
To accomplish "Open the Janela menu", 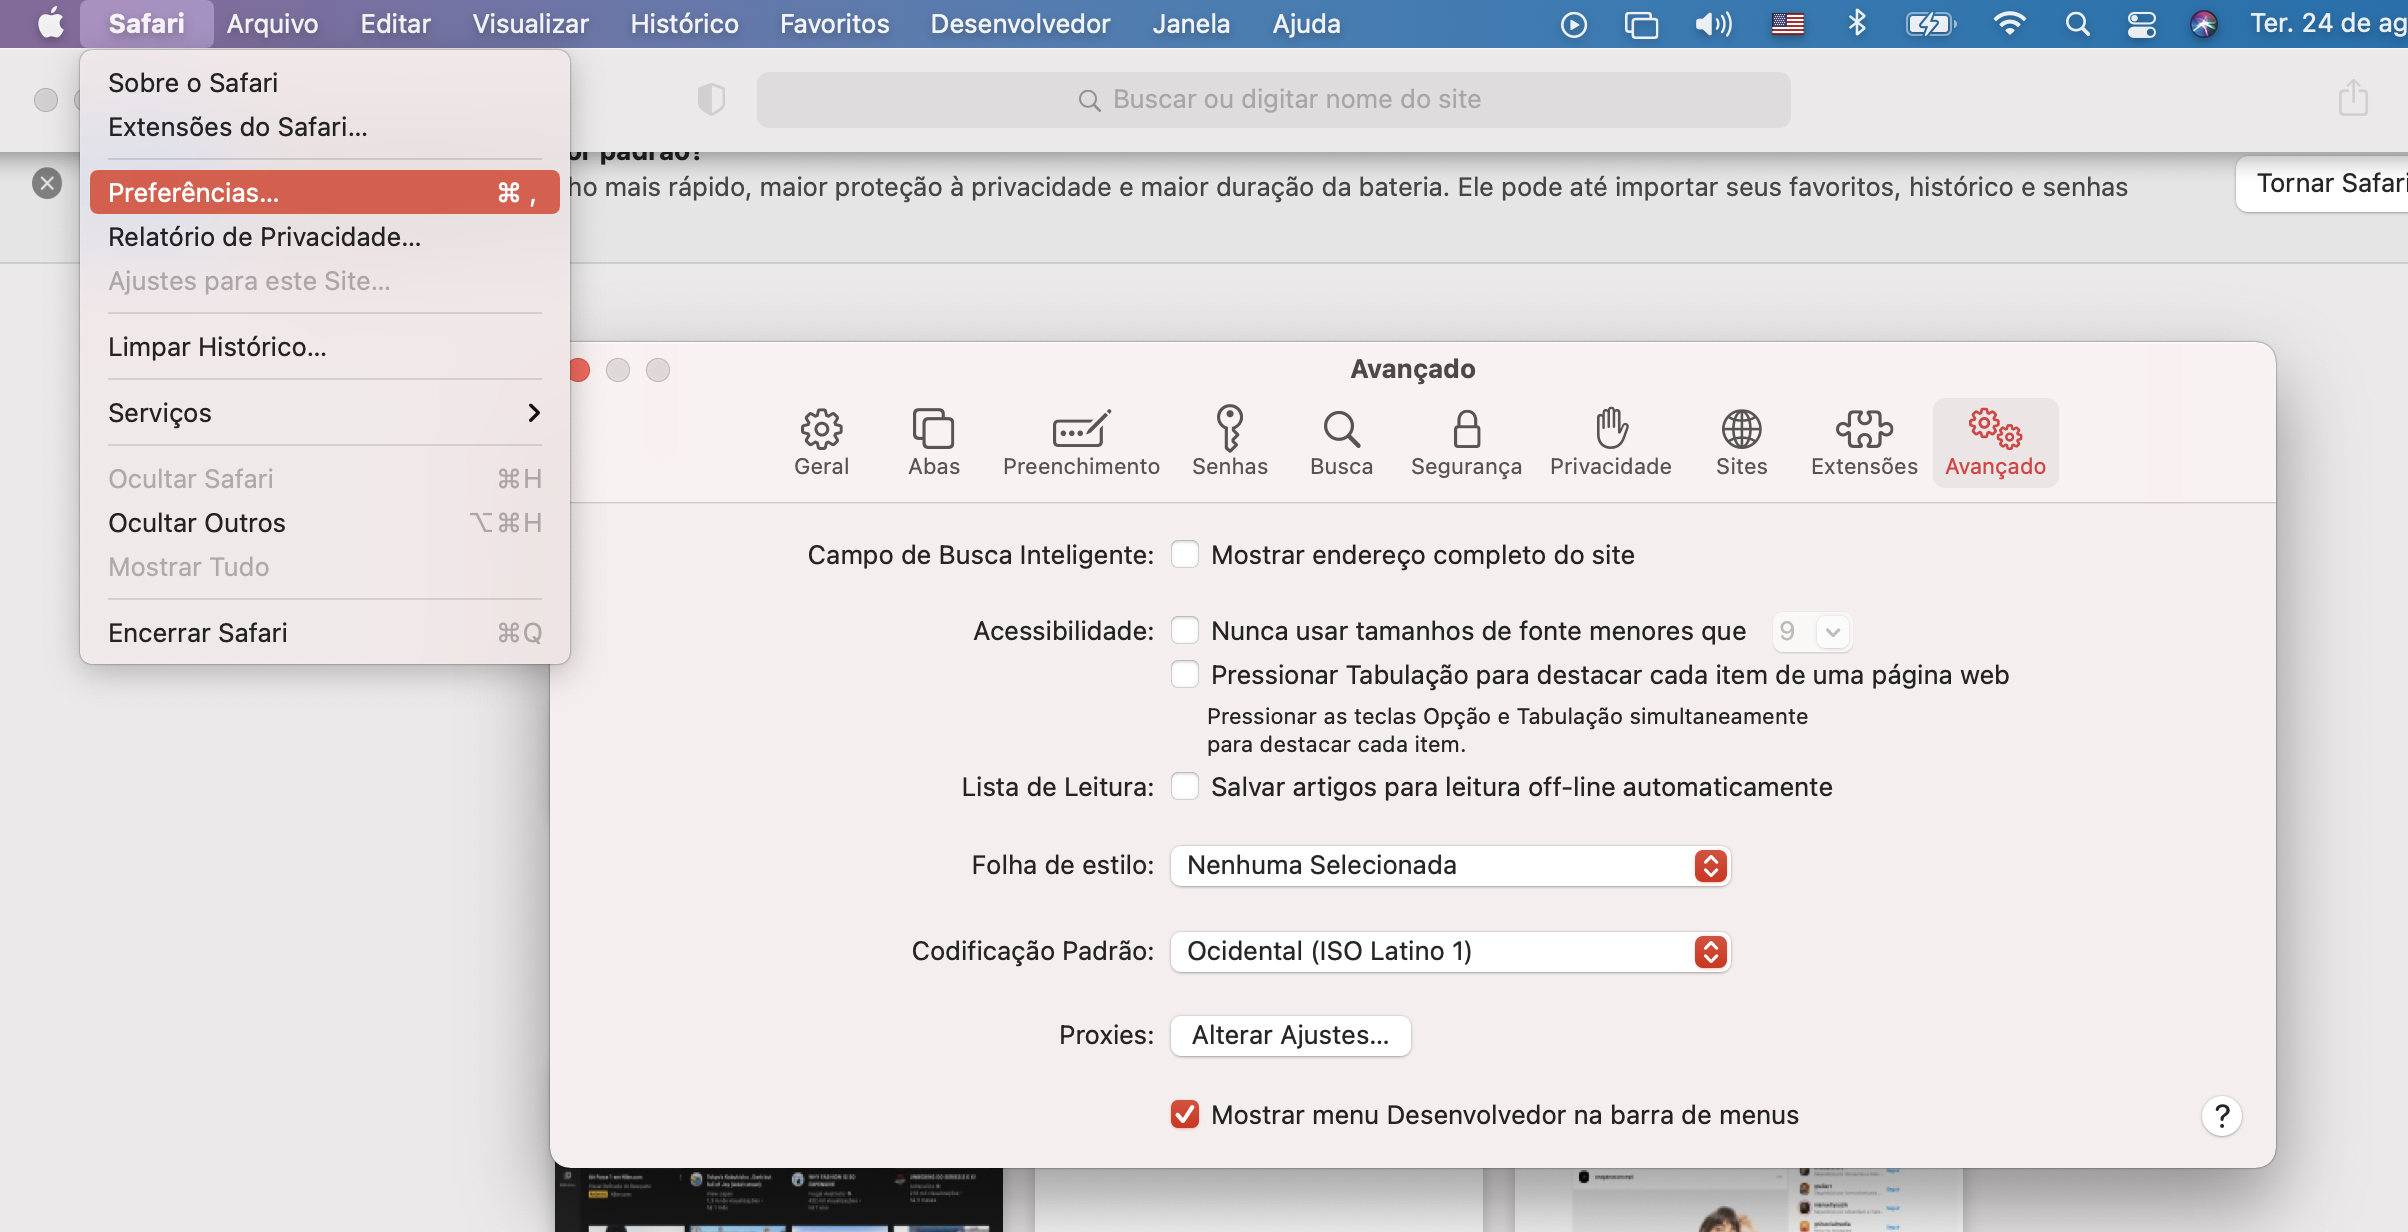I will click(1191, 23).
